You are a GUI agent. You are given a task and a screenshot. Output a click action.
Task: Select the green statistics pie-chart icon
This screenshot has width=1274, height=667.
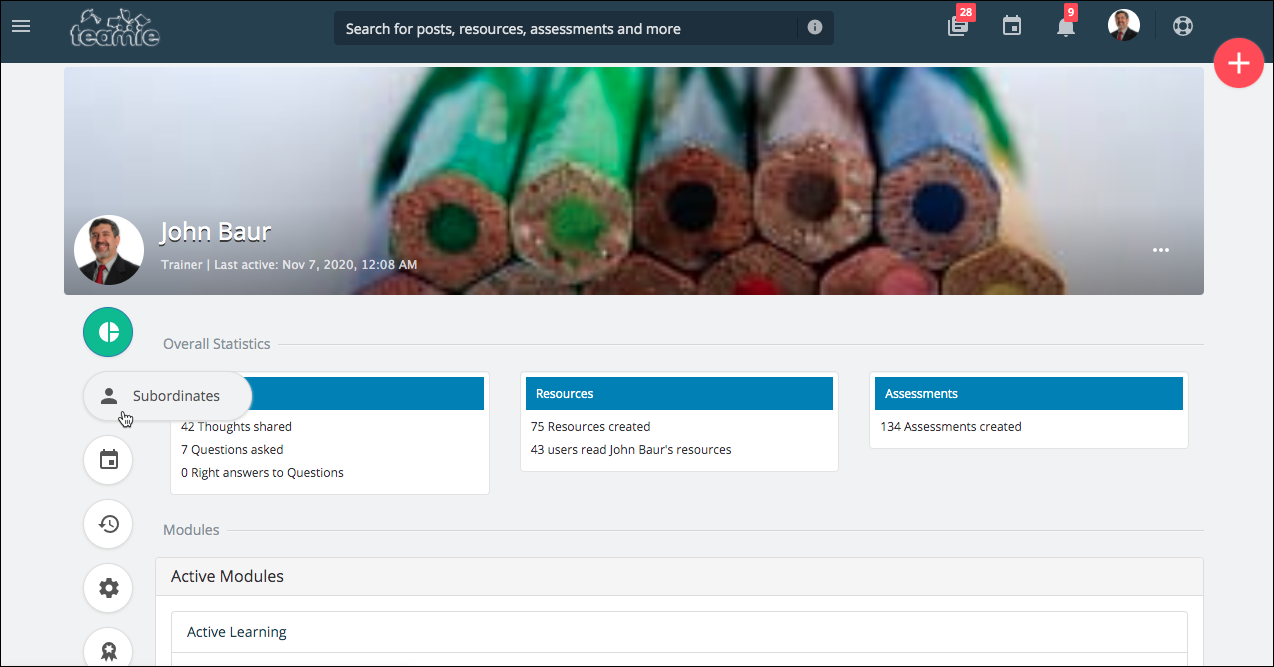(108, 332)
